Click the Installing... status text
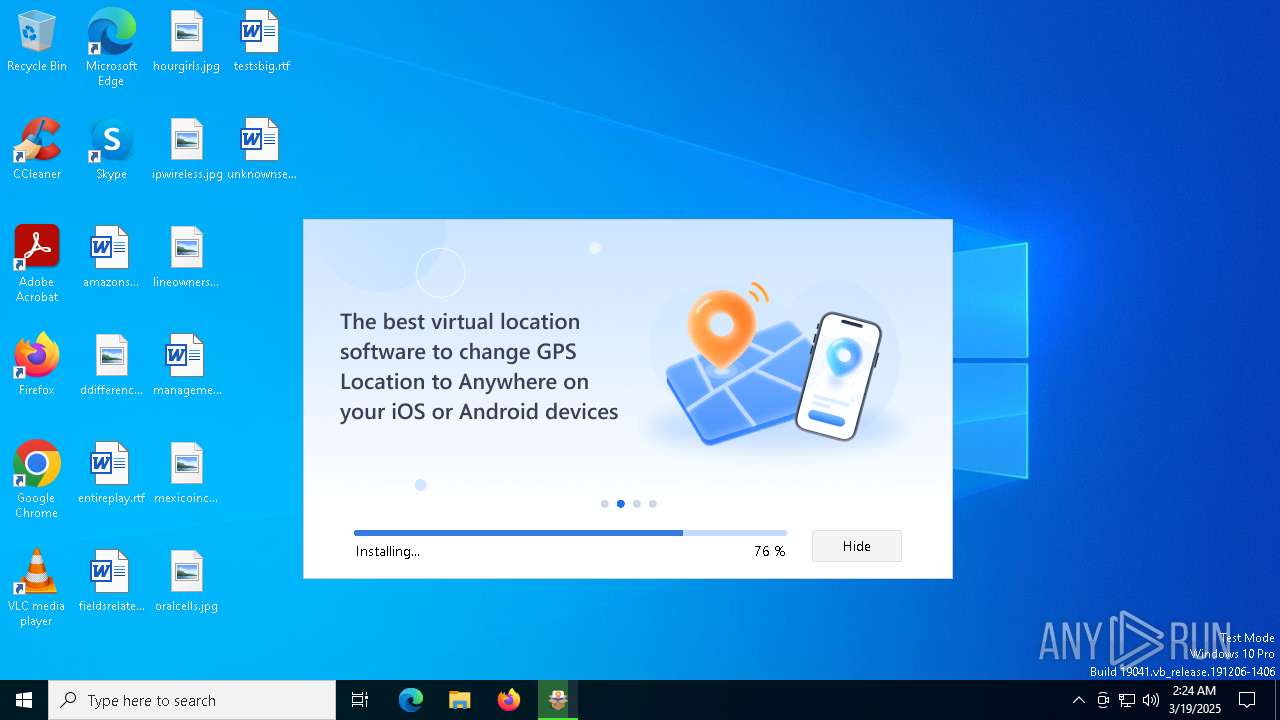Screen dimensions: 1280x720 click(388, 551)
